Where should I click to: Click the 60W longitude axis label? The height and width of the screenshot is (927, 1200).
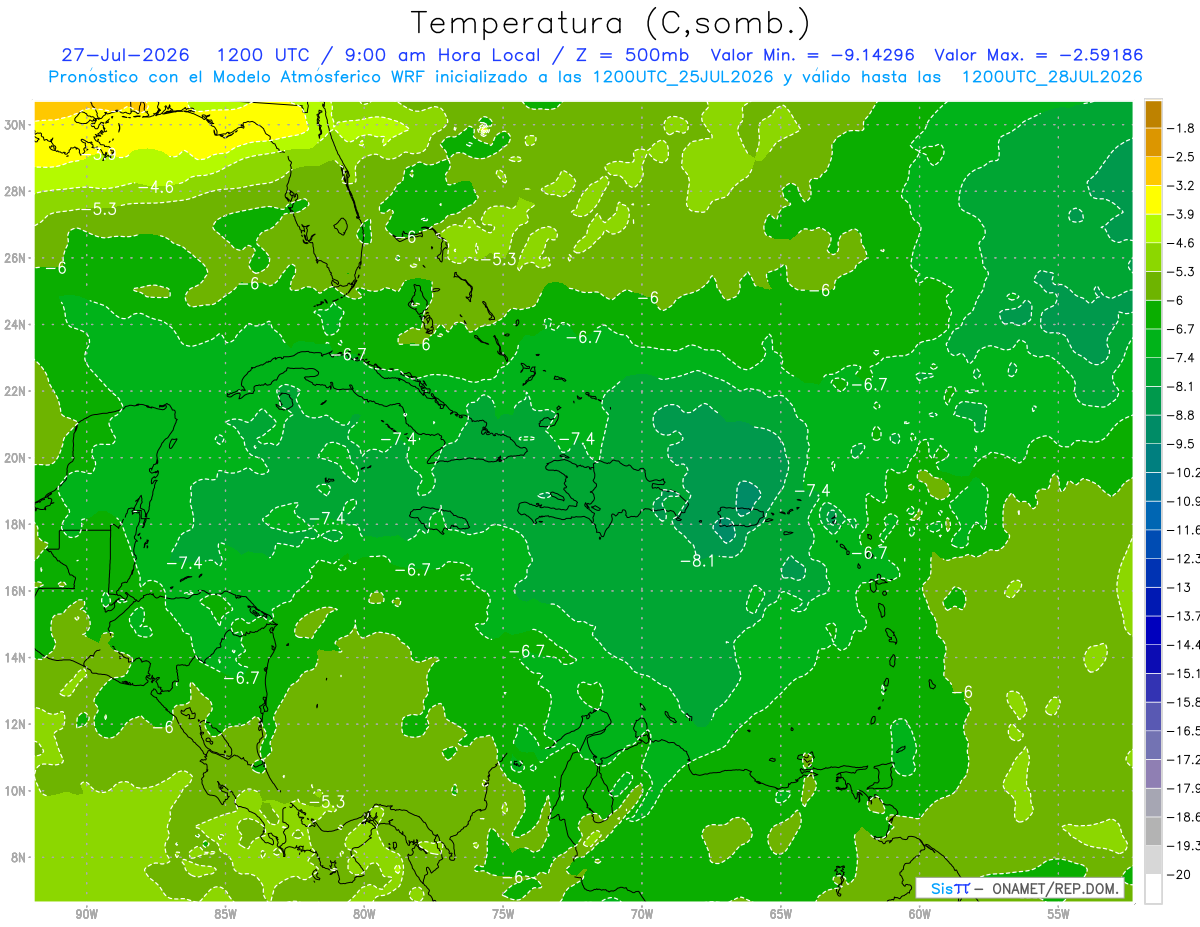tap(920, 914)
